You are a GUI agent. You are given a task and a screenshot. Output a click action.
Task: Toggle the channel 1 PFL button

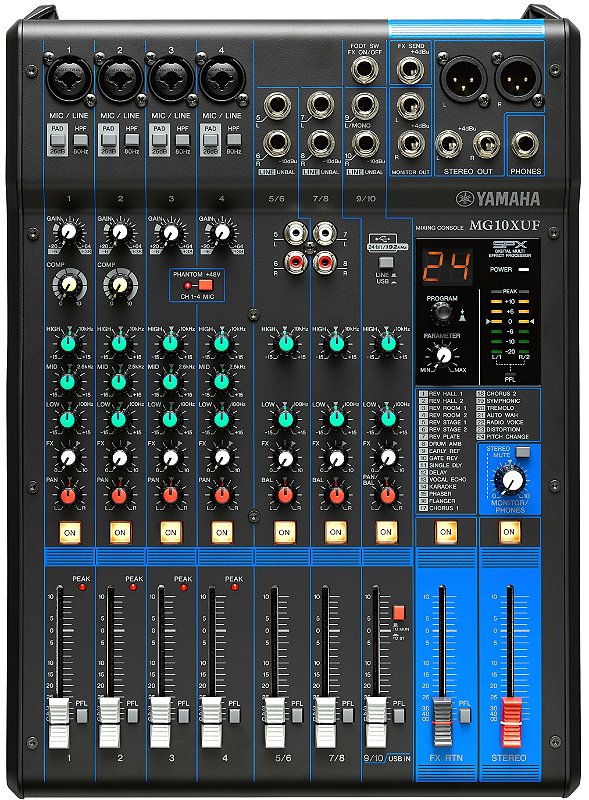pyautogui.click(x=82, y=715)
